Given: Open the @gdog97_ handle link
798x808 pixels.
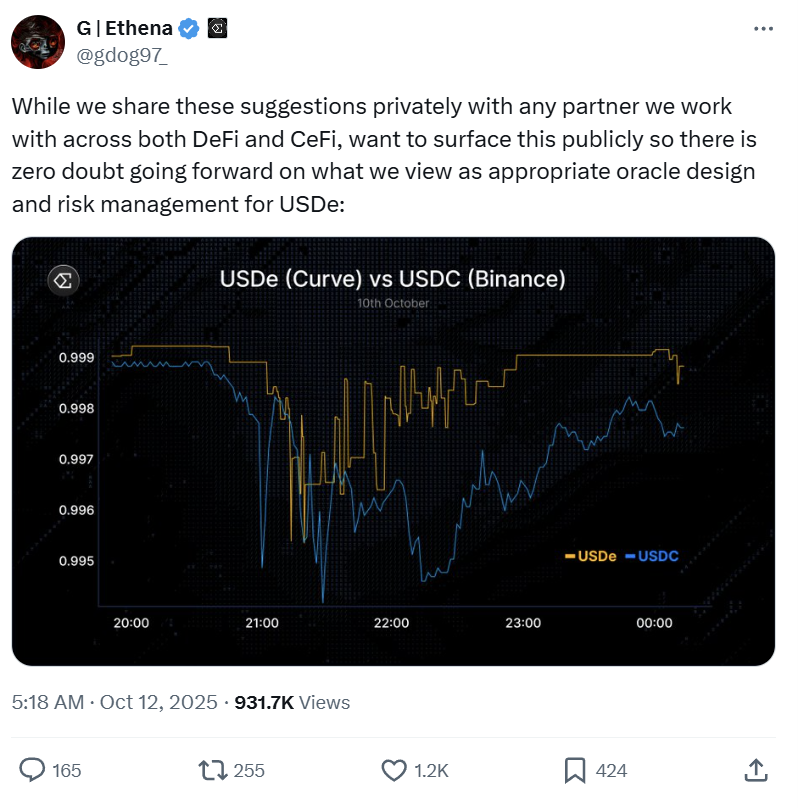Looking at the screenshot, I should (120, 54).
